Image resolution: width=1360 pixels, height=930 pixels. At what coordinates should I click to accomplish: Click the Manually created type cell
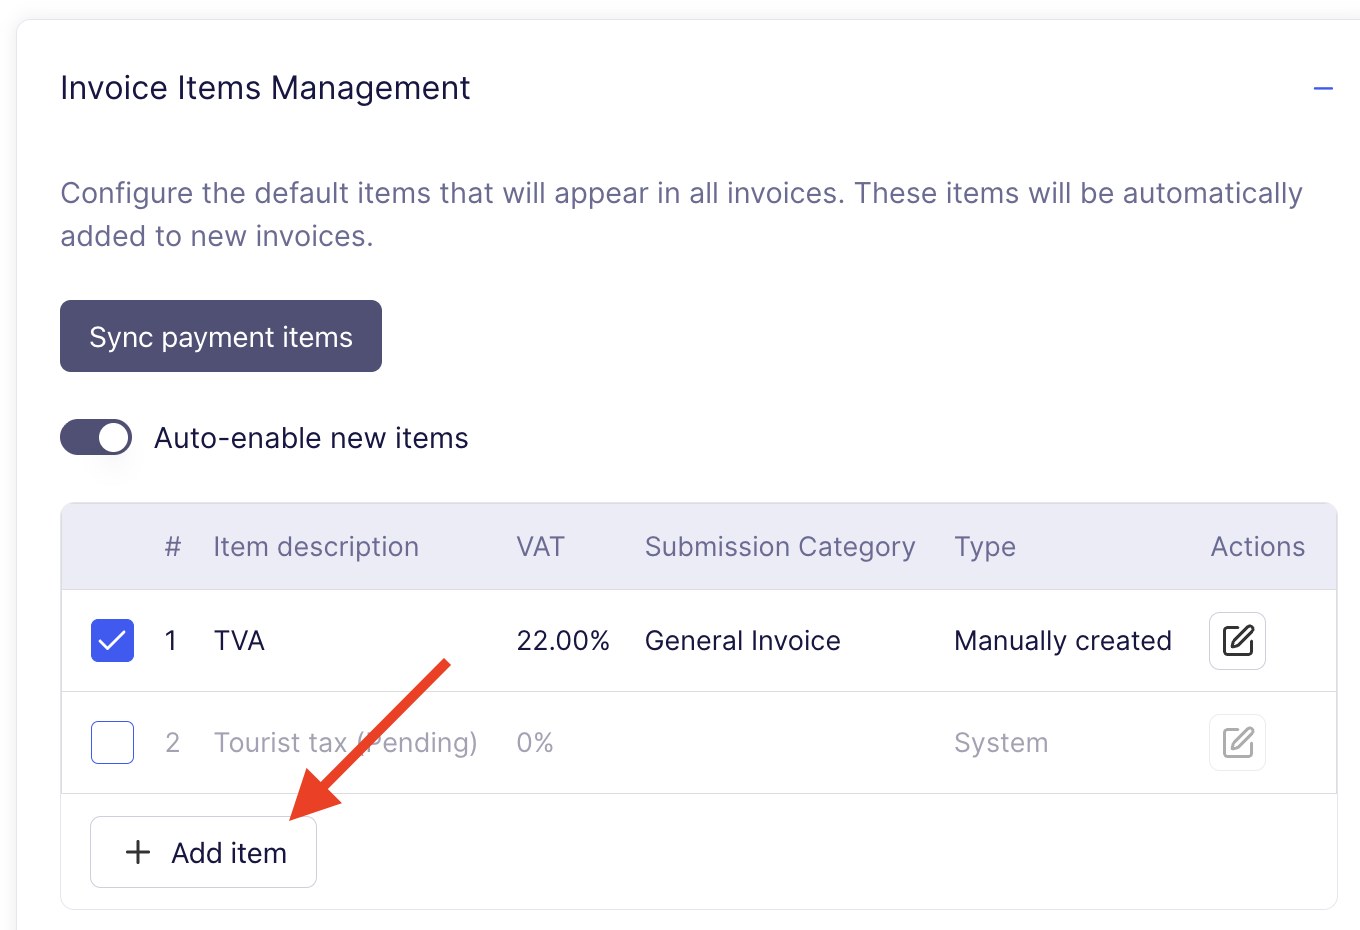tap(1063, 641)
